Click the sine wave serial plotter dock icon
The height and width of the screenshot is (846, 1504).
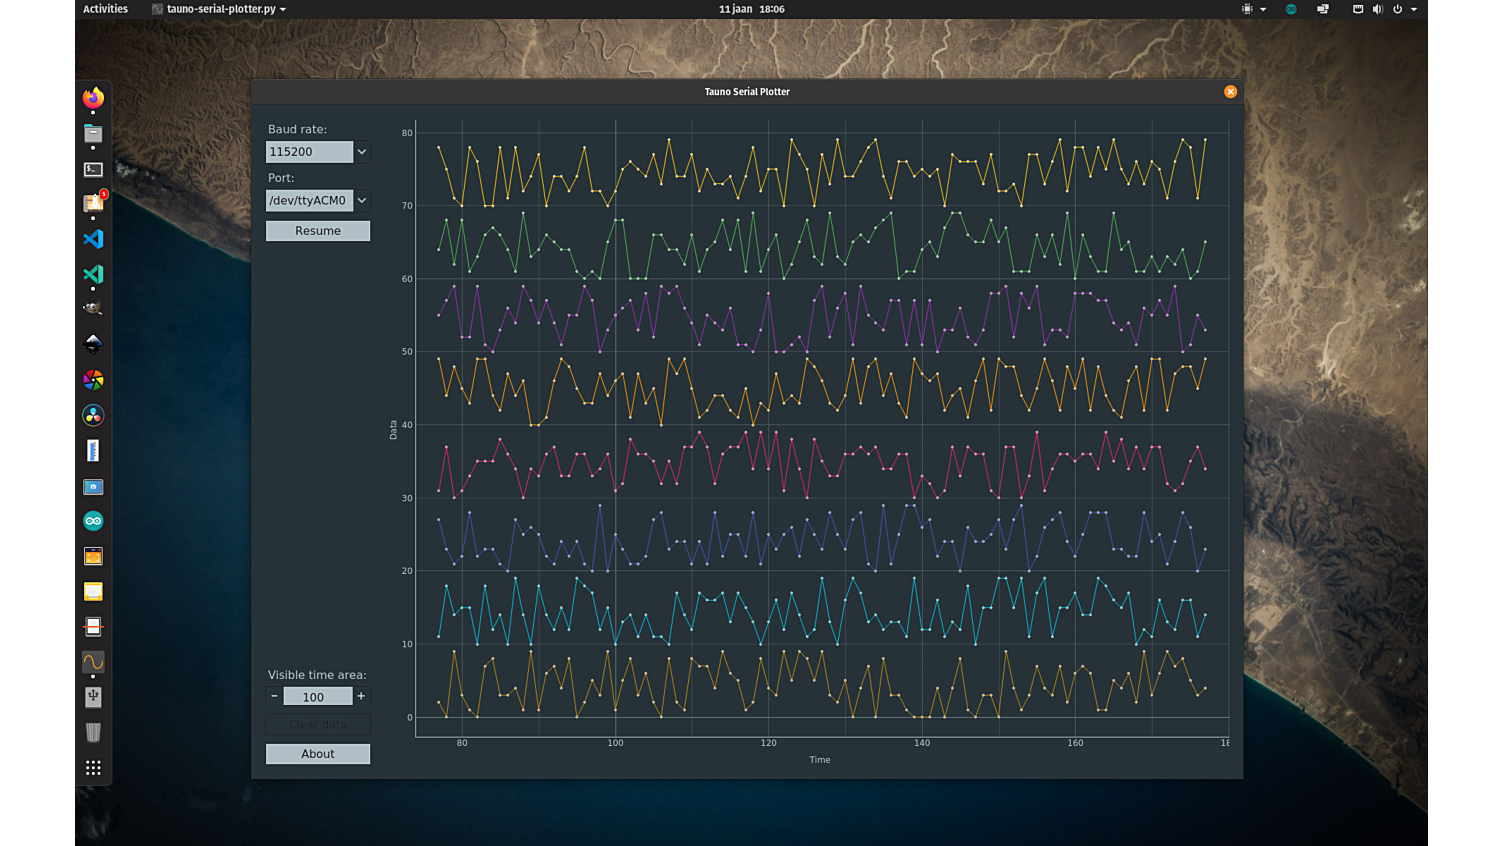93,662
